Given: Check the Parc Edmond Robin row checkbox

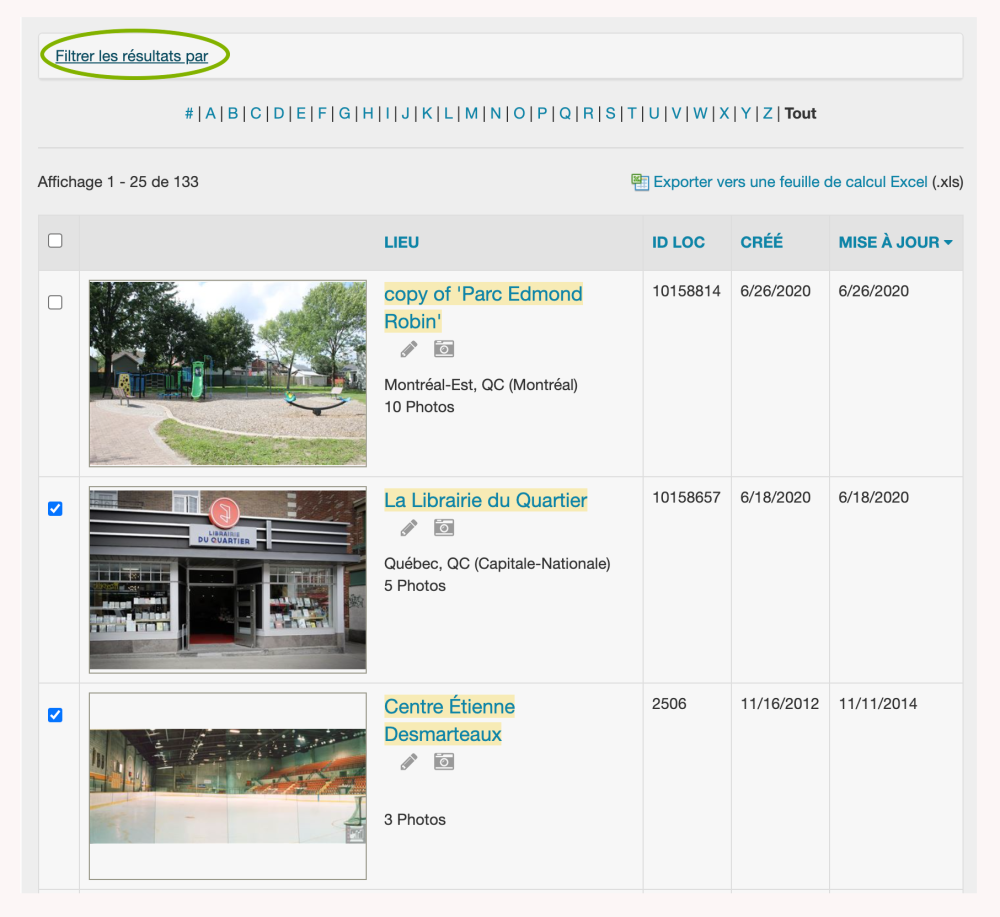Looking at the screenshot, I should pos(55,302).
